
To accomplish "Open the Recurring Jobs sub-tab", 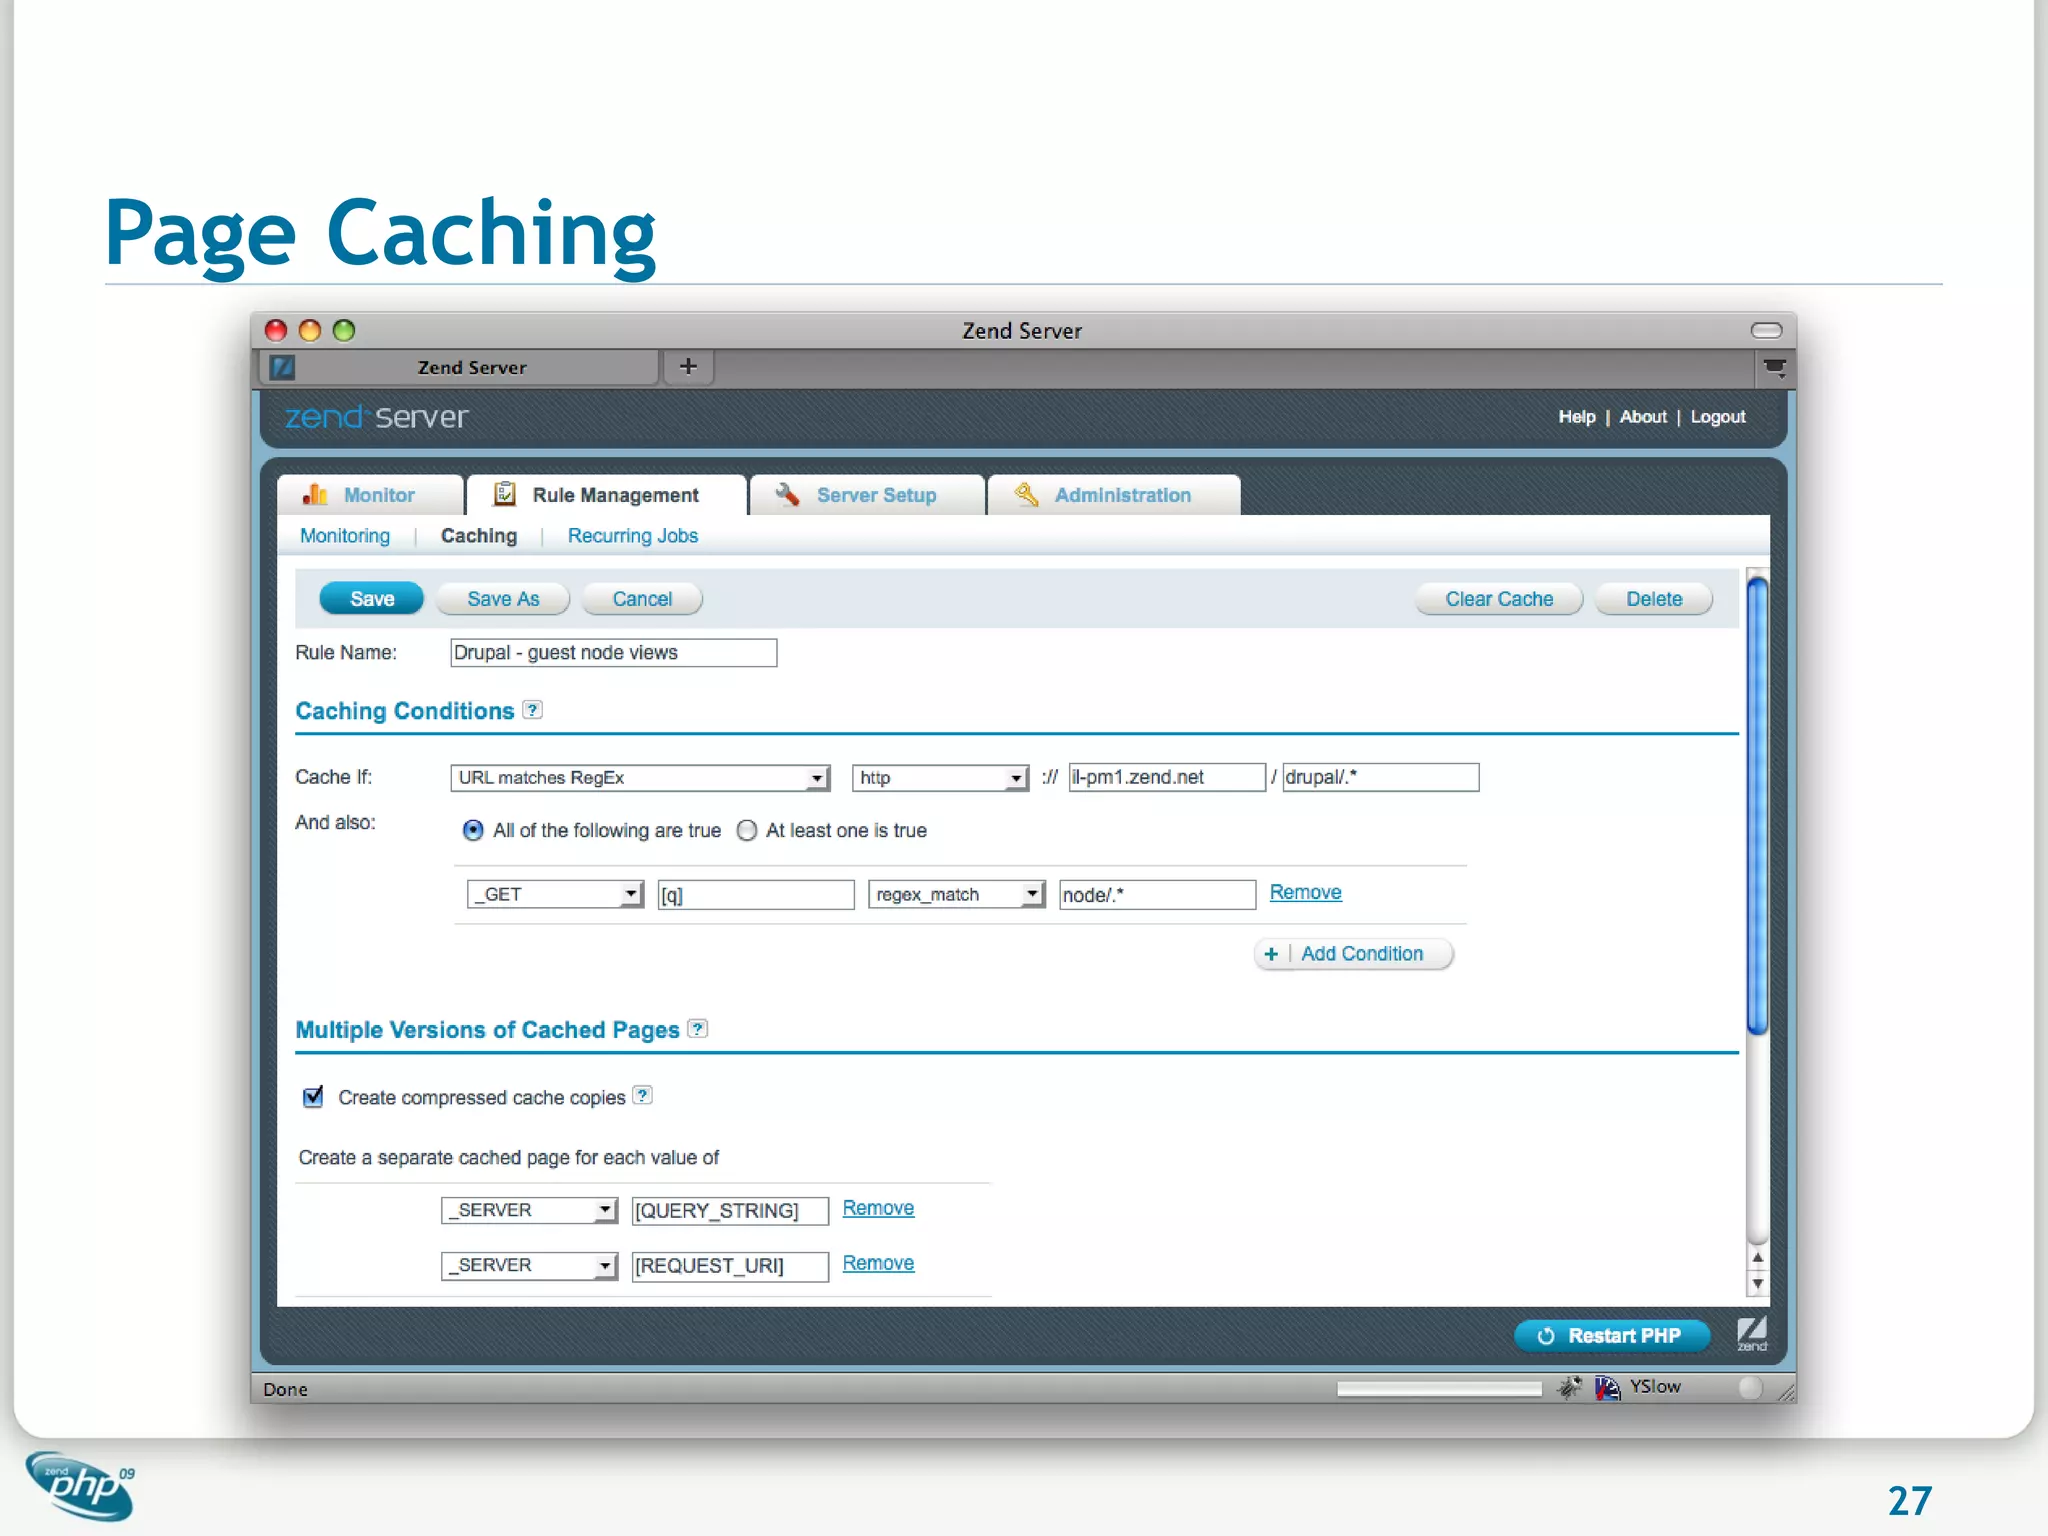I will click(x=633, y=536).
